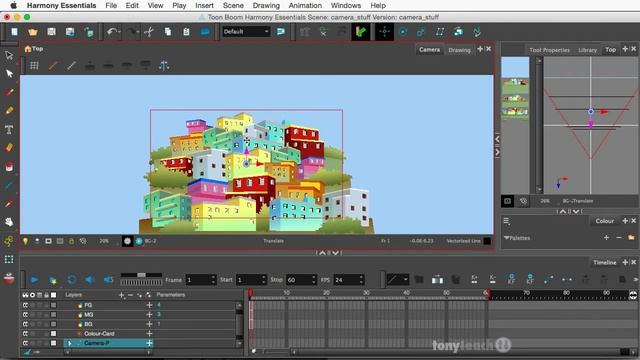Screen dimensions: 640x360
Task: Add a new layer with plus button
Action: tap(121, 295)
